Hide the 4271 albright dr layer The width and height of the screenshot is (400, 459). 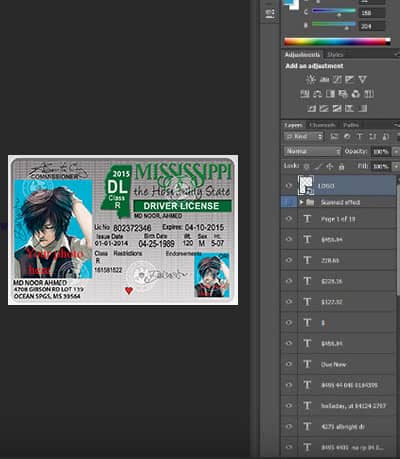point(289,426)
